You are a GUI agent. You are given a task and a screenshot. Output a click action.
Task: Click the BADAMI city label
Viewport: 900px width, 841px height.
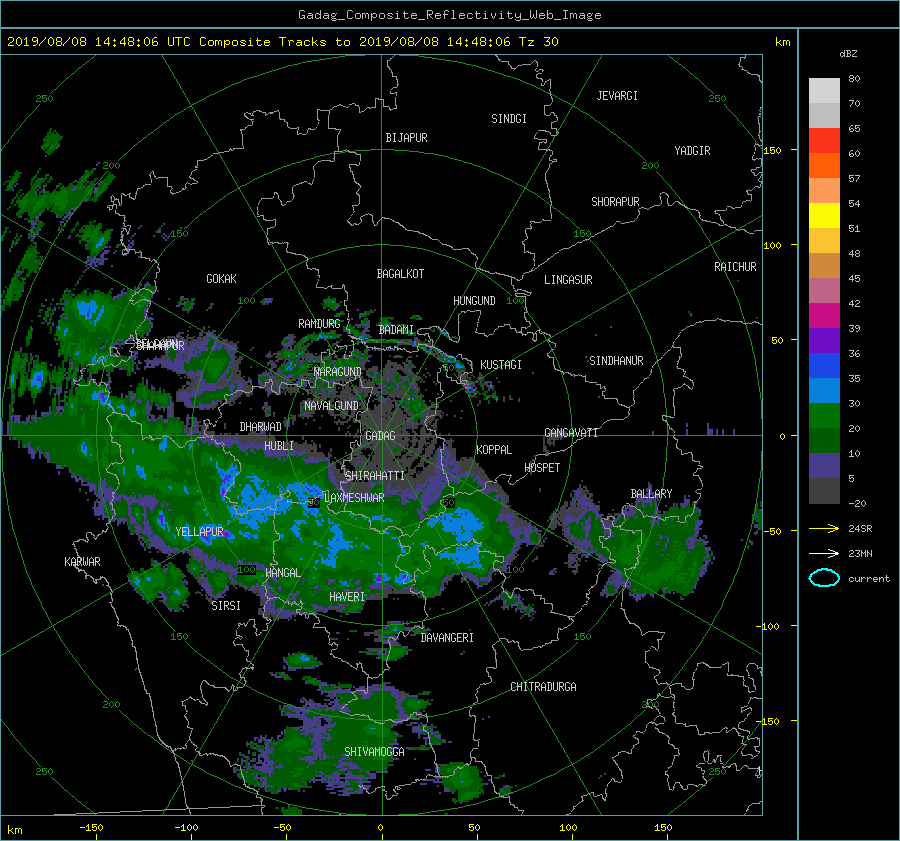click(x=396, y=330)
